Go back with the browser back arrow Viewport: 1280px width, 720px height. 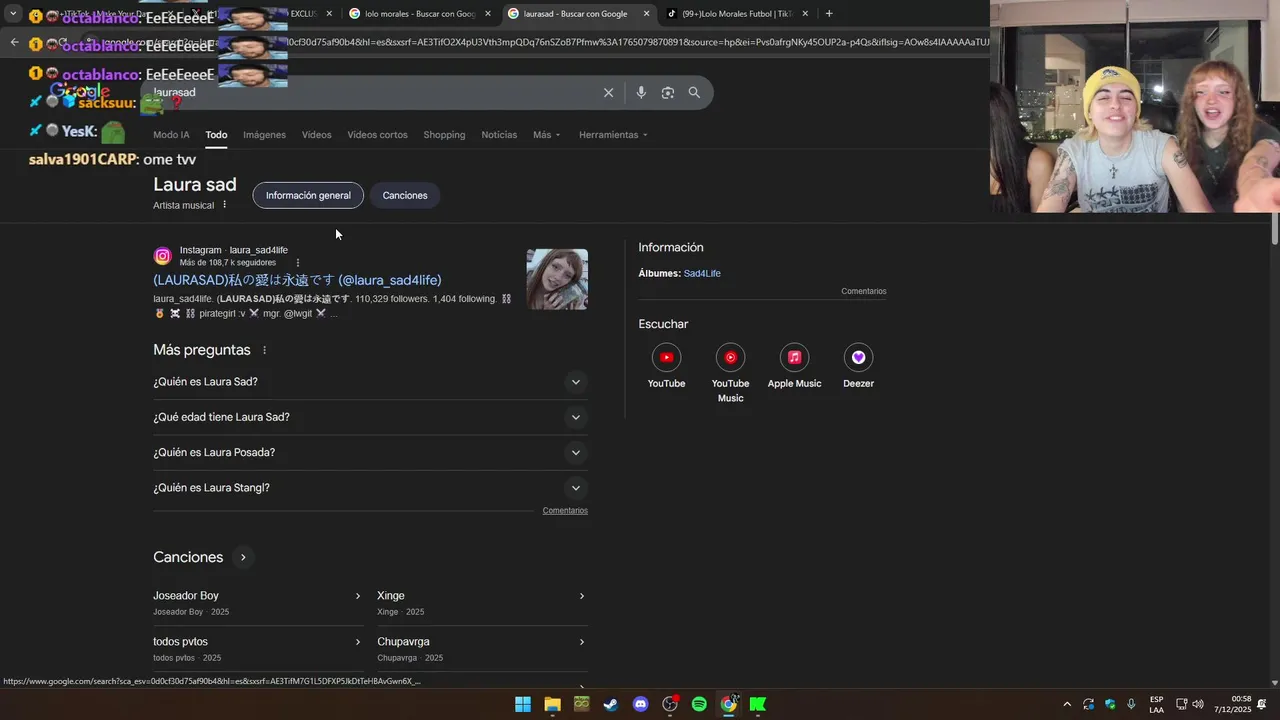pos(14,42)
